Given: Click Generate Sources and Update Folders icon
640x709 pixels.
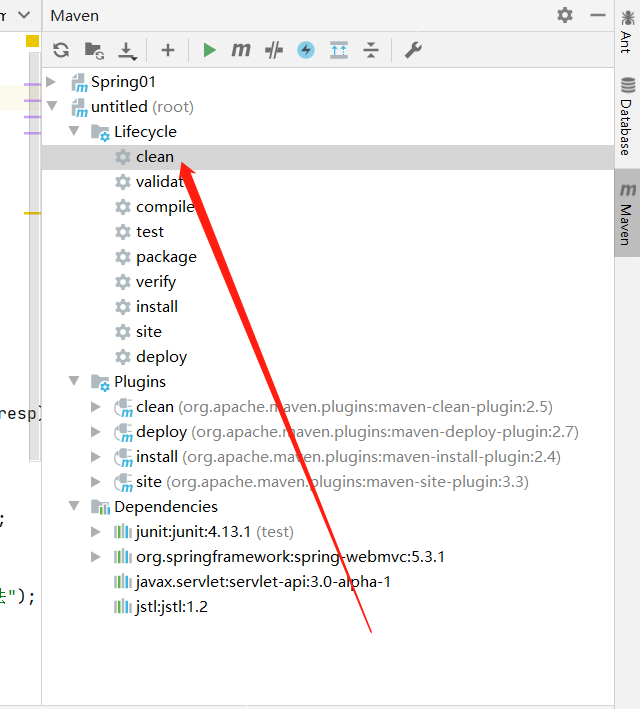Looking at the screenshot, I should [x=95, y=50].
